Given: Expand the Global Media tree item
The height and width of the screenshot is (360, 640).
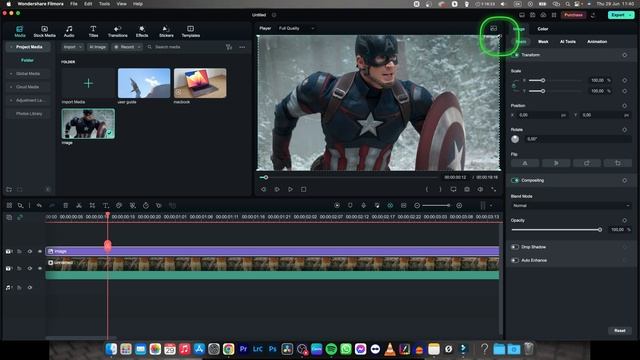Looking at the screenshot, I should 27,73.
